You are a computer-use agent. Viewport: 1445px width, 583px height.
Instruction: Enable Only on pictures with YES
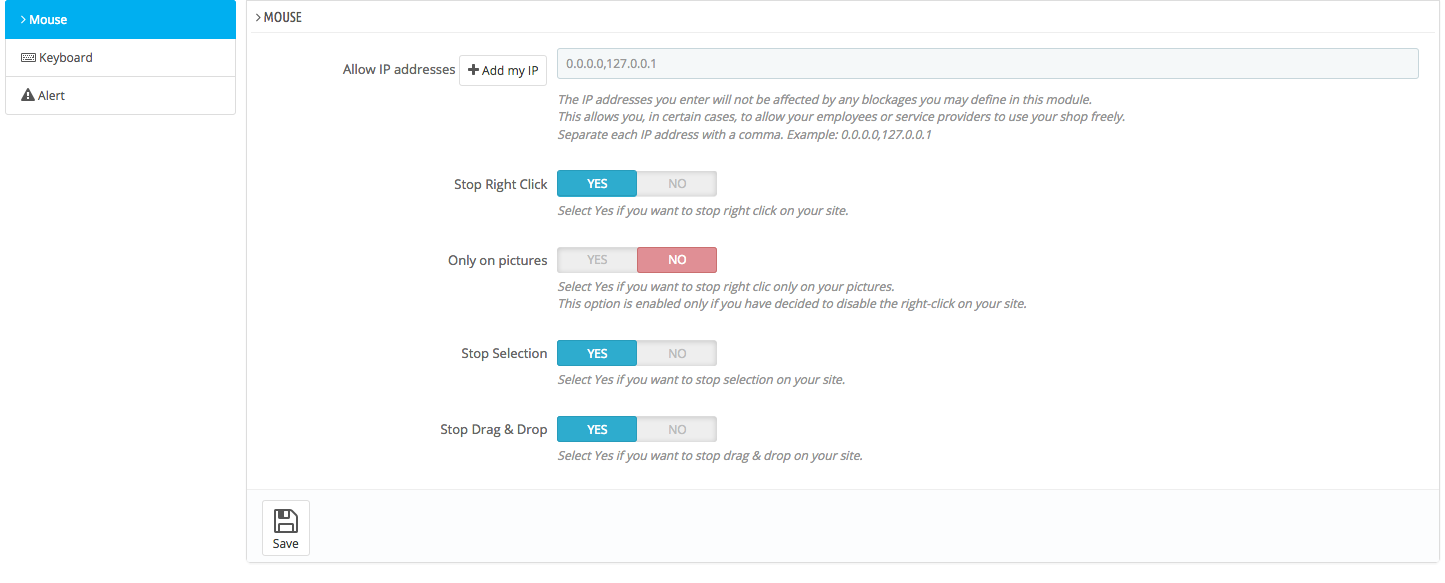pos(597,260)
